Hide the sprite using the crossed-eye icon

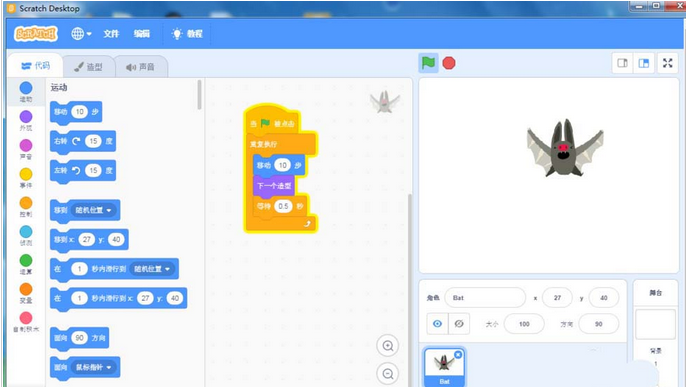point(459,324)
